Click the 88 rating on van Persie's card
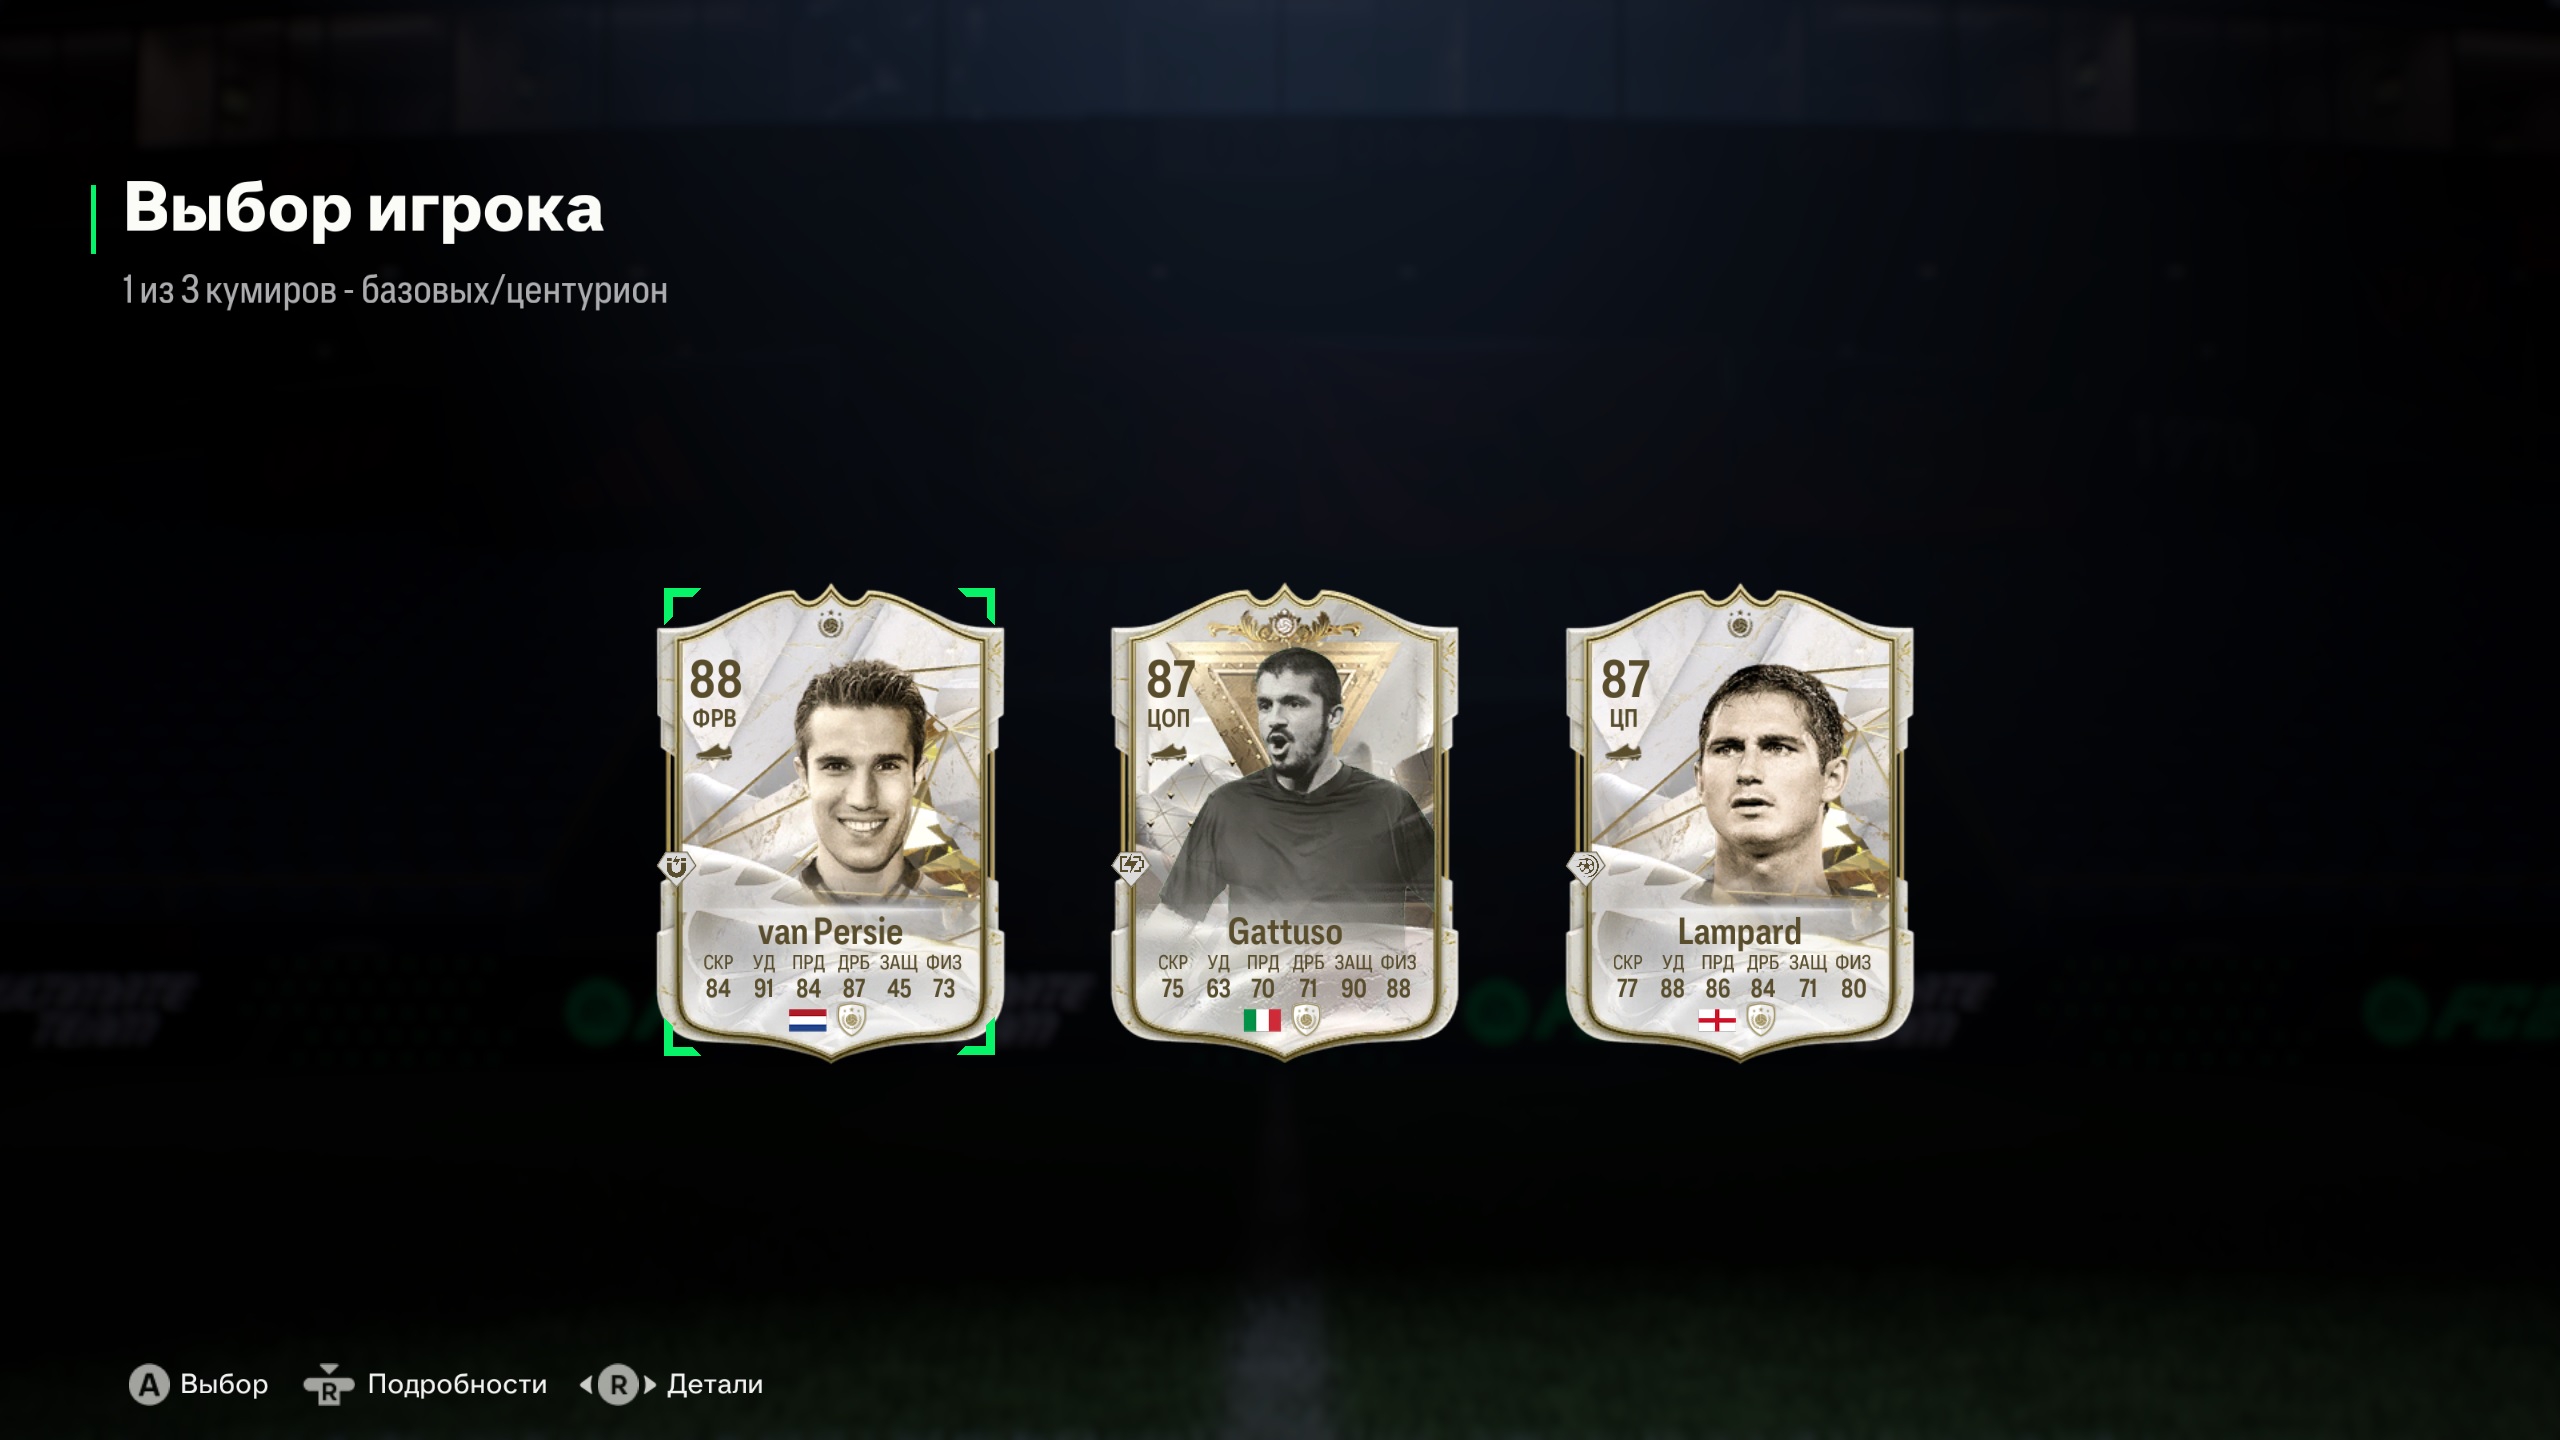2560x1440 pixels. click(715, 680)
